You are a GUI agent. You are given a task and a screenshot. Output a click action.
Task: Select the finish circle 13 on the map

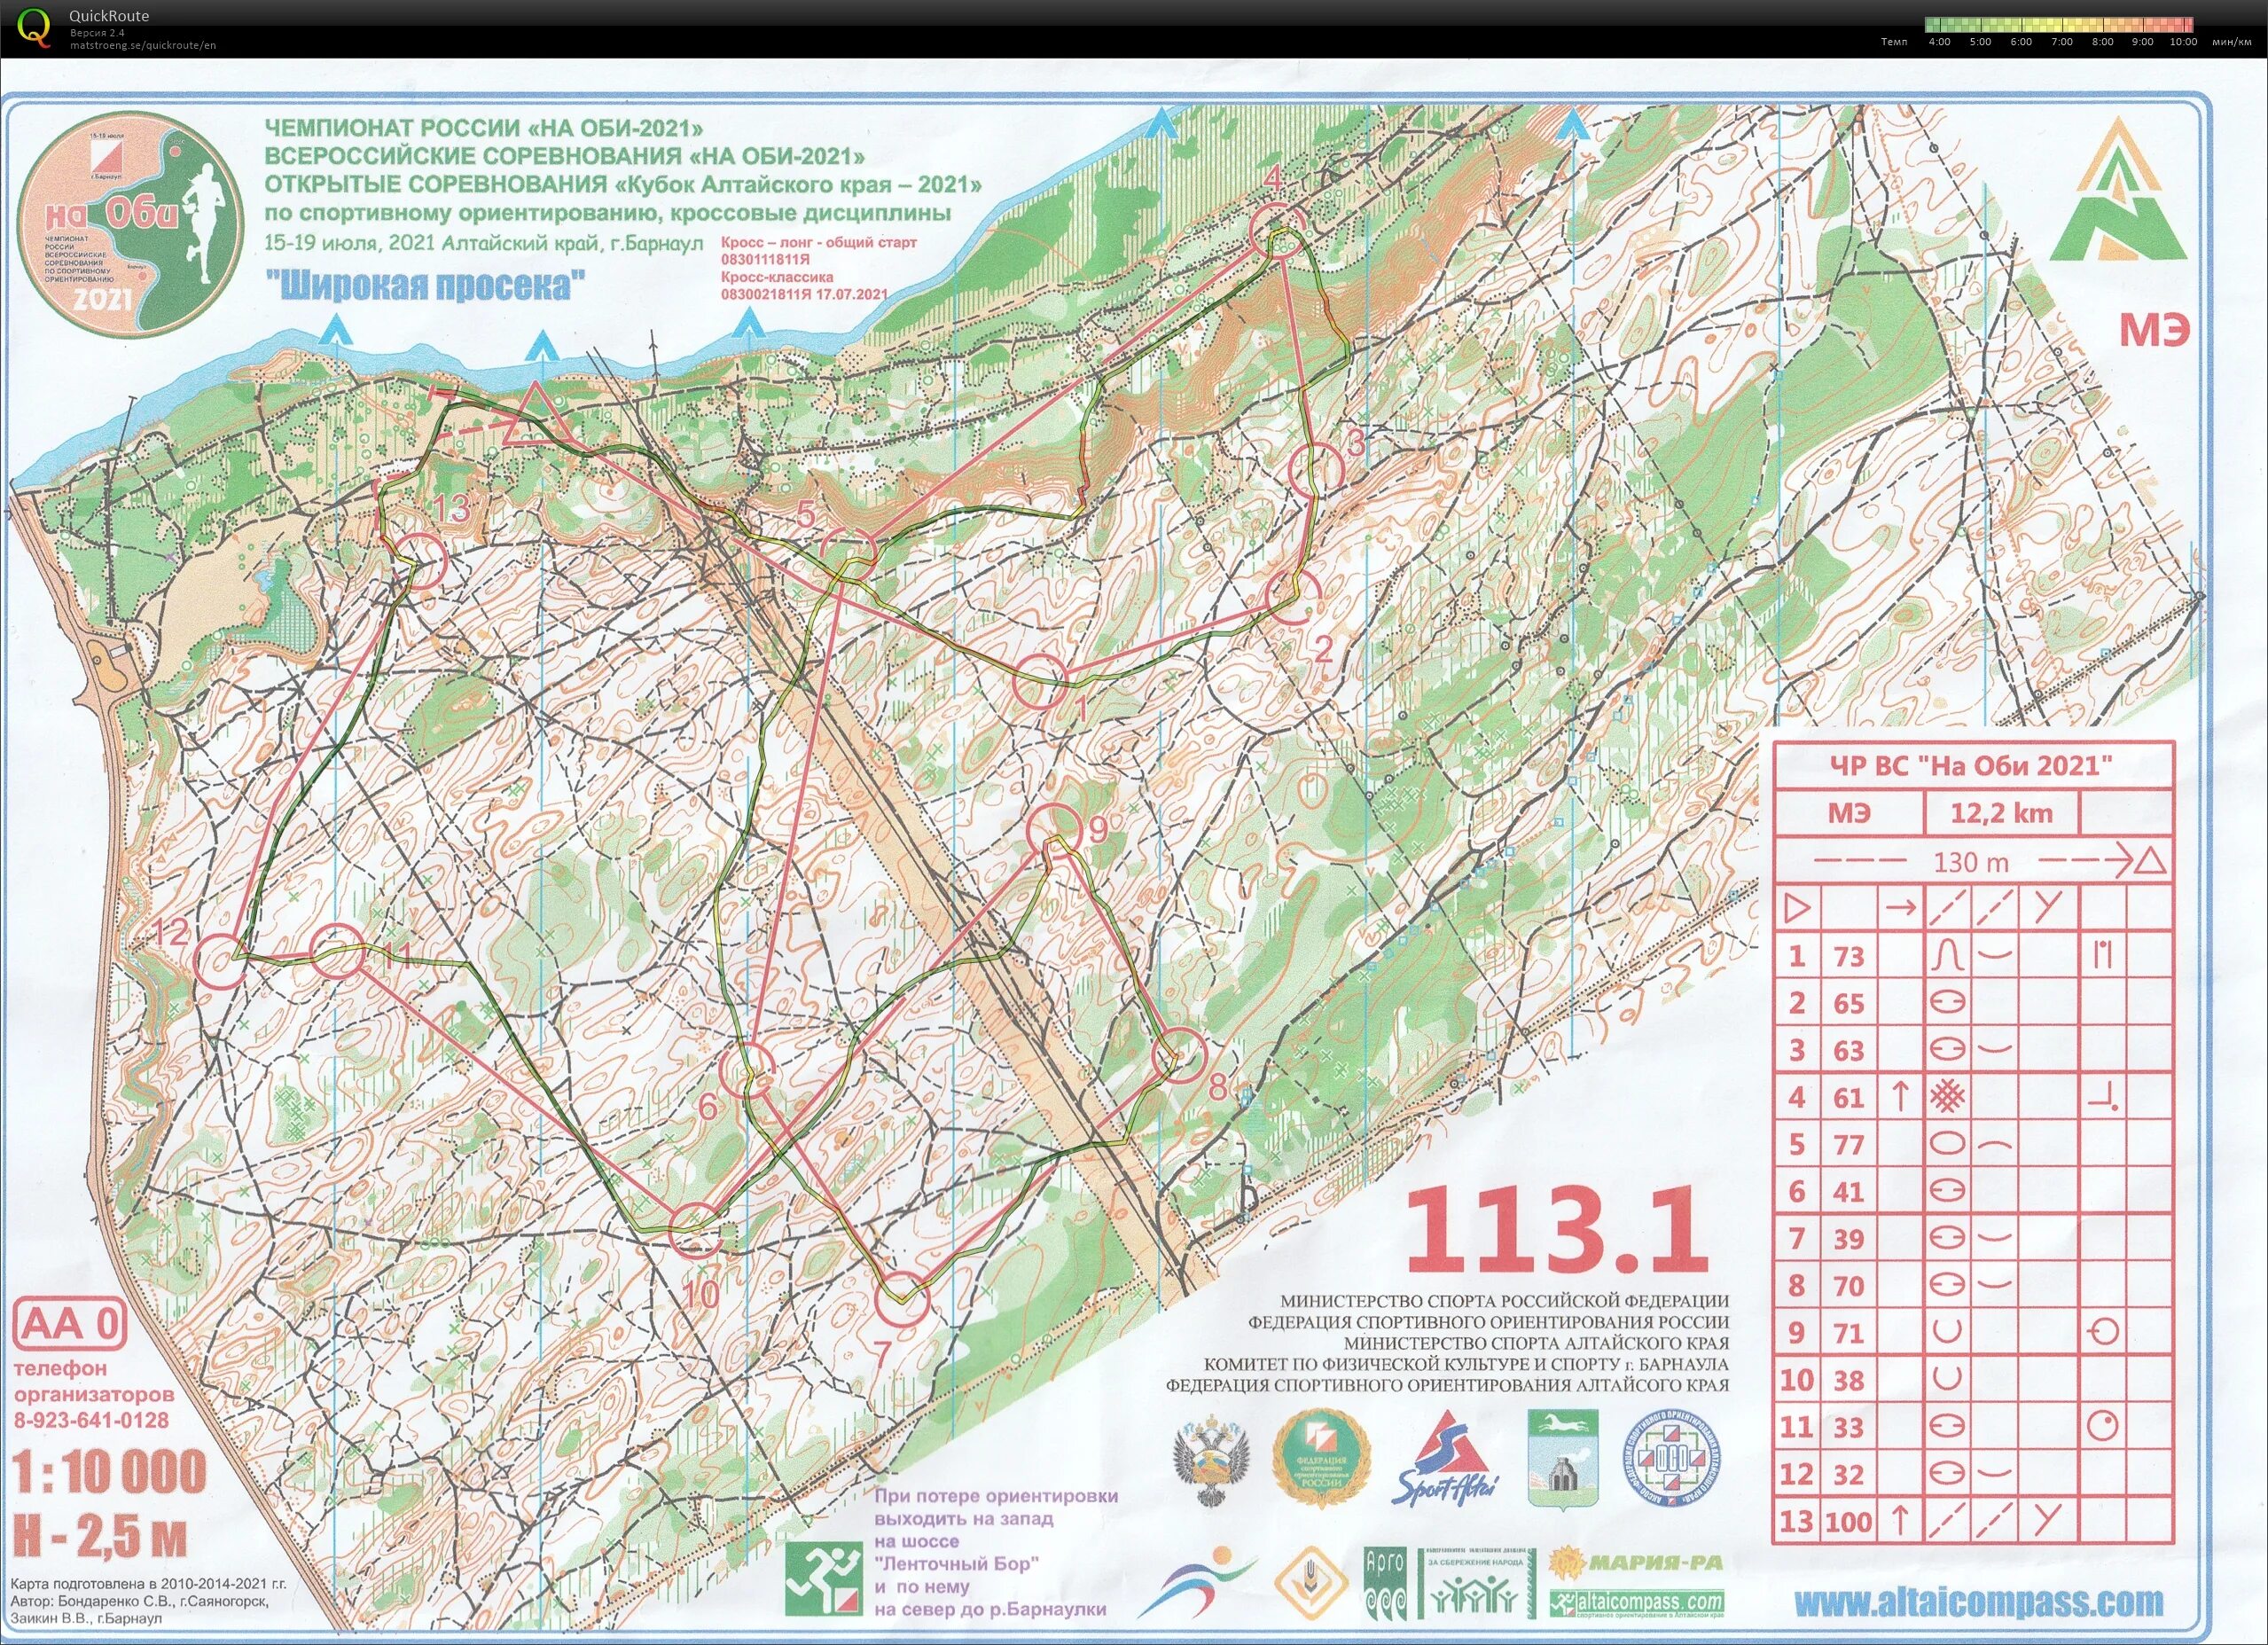[x=419, y=561]
